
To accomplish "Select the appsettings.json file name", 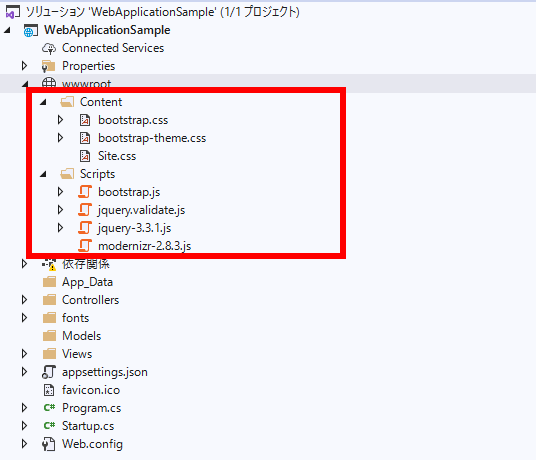I will pyautogui.click(x=105, y=372).
